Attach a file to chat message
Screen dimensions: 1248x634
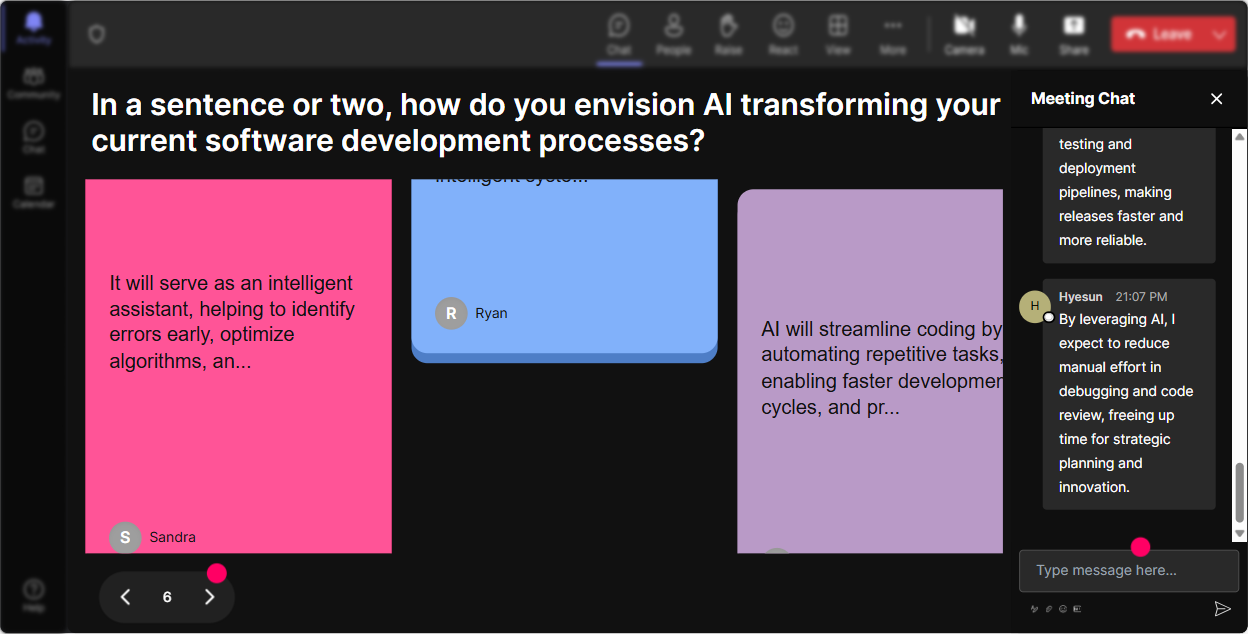click(x=1049, y=608)
